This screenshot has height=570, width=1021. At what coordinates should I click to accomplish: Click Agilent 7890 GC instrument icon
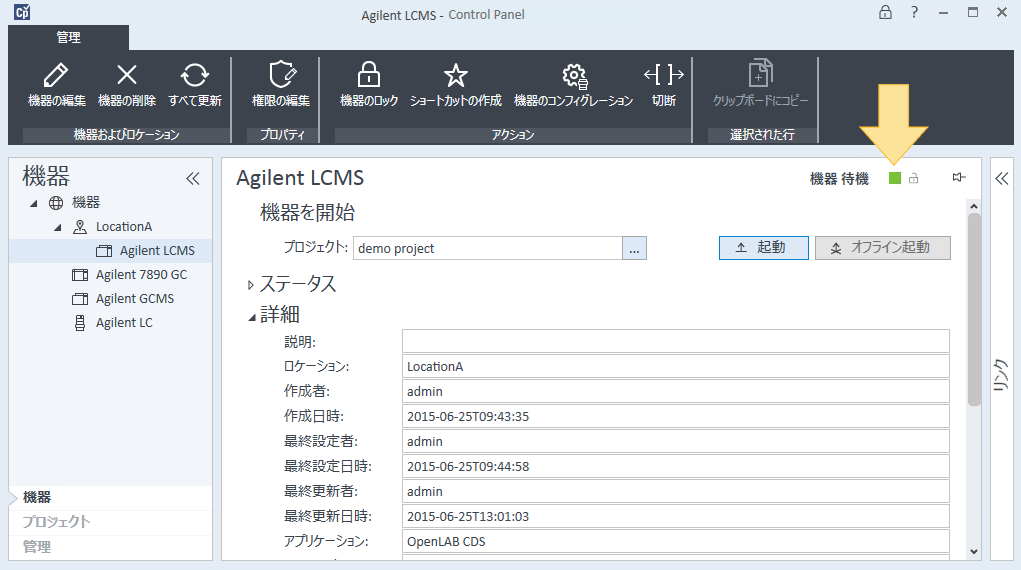click(x=79, y=275)
